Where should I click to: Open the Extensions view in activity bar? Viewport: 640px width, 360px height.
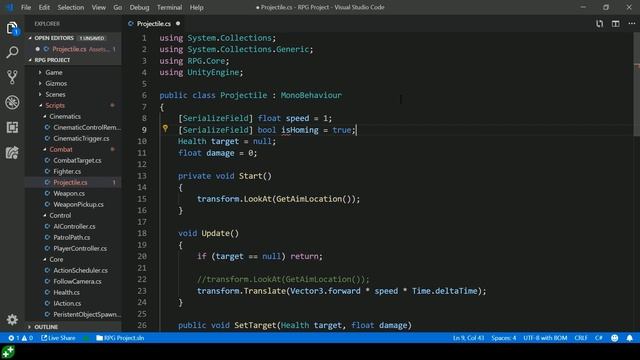click(12, 127)
